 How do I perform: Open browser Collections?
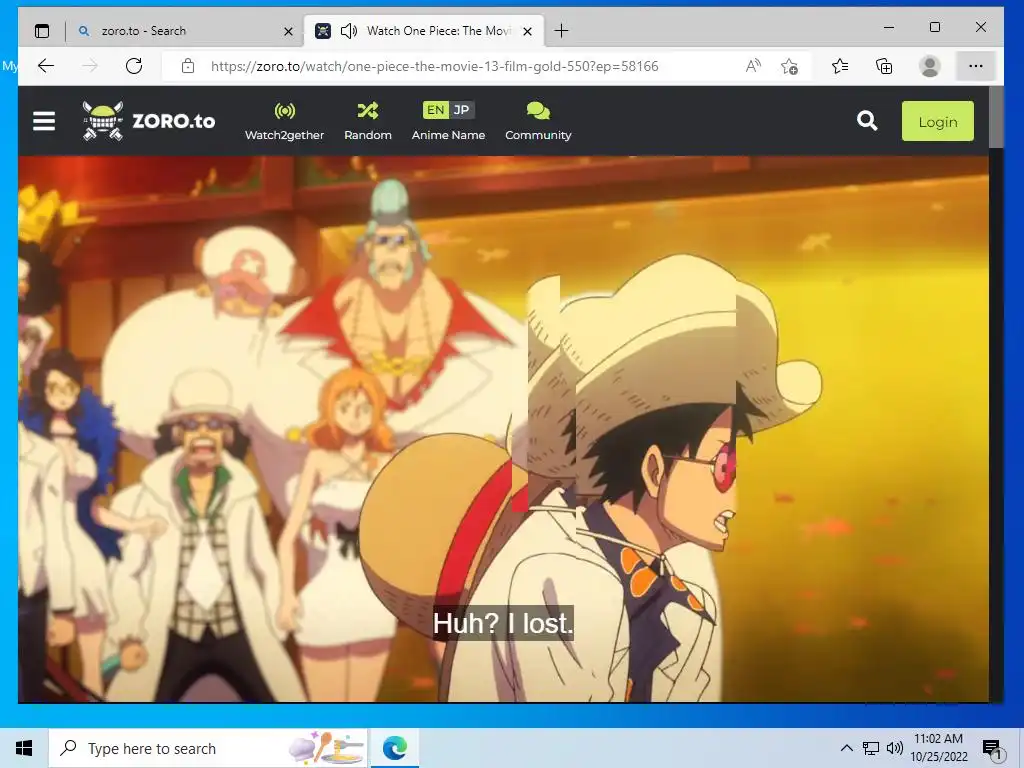click(x=884, y=66)
